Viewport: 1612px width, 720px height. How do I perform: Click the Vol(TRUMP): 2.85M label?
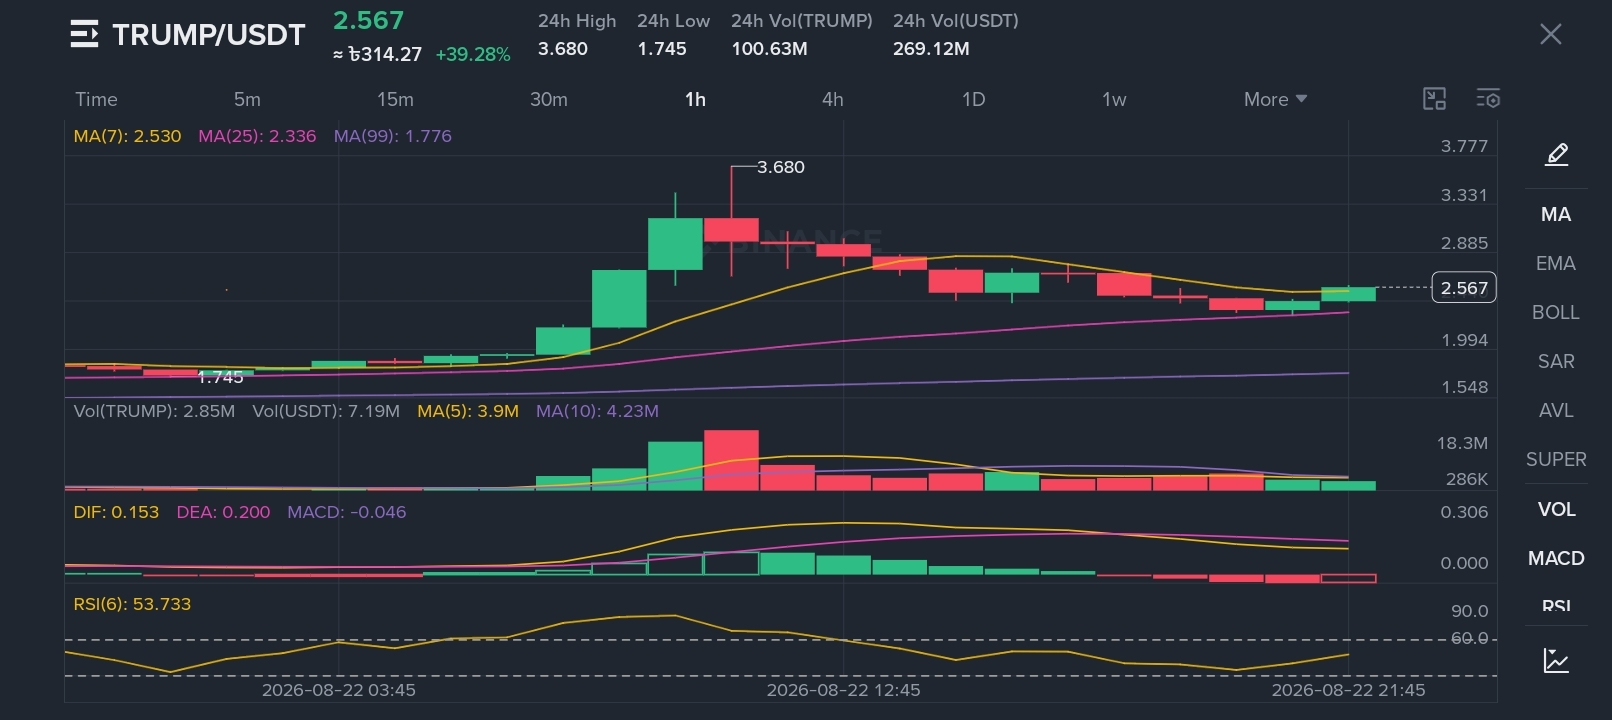(154, 411)
